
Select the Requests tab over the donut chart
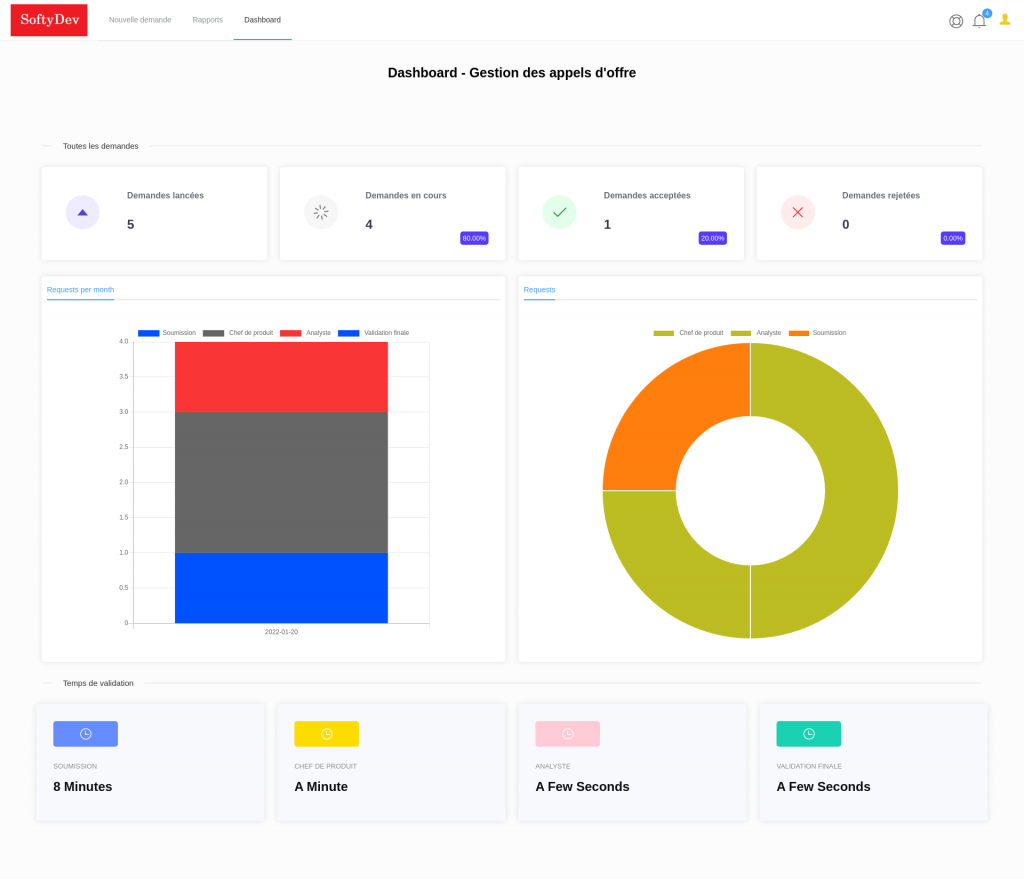[x=539, y=290]
